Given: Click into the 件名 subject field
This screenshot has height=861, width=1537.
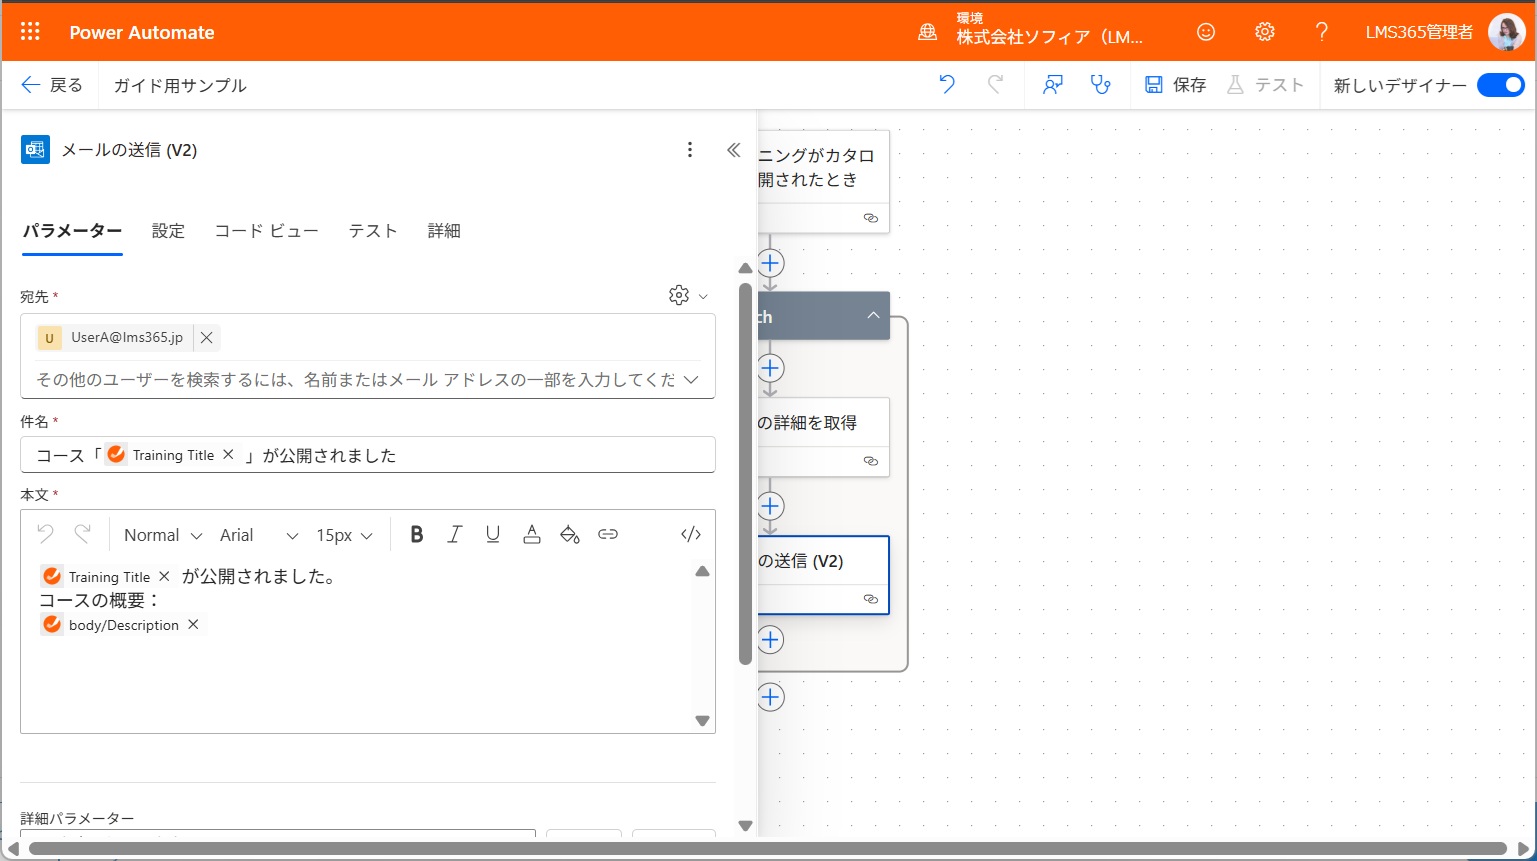Looking at the screenshot, I should point(368,455).
